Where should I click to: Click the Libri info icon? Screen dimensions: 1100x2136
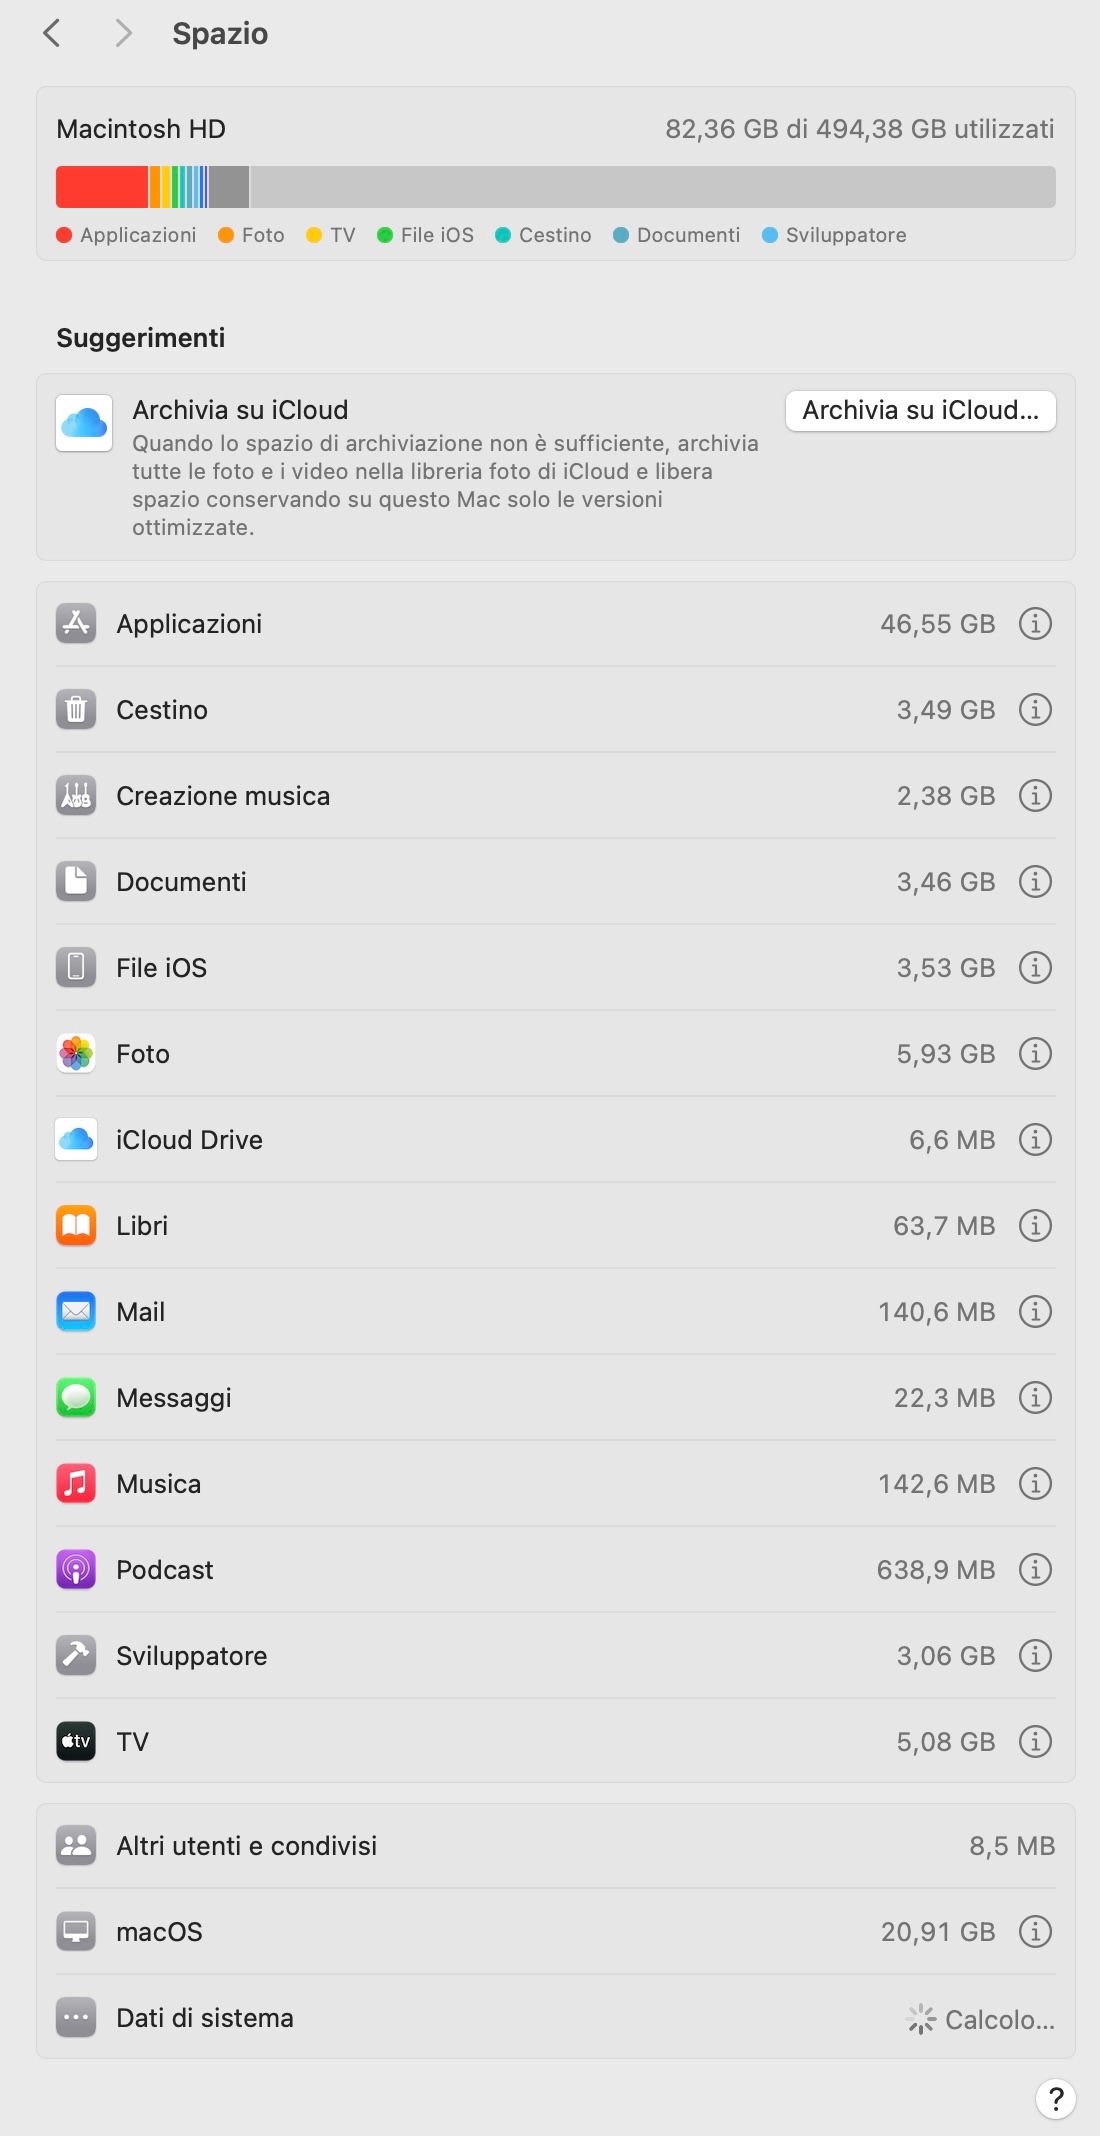point(1035,1226)
